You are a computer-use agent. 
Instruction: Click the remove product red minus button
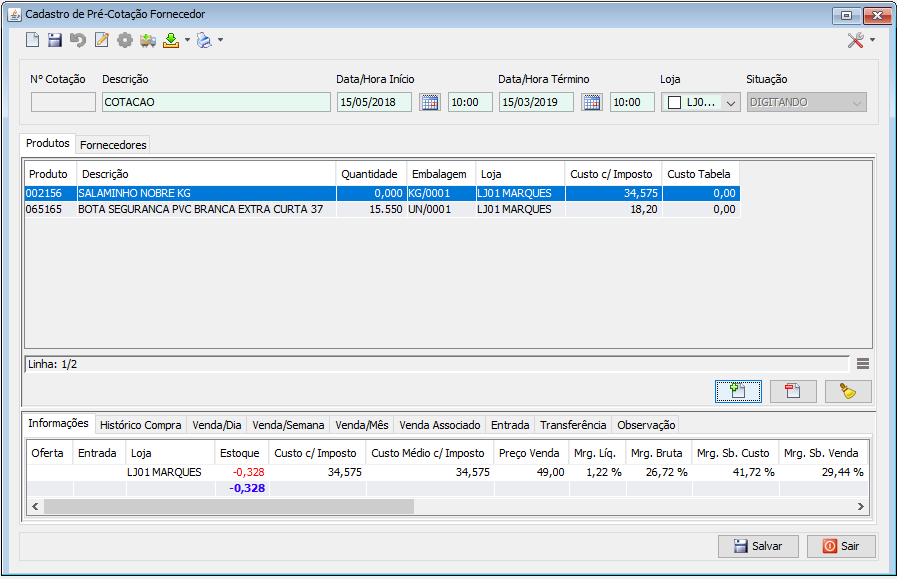[x=793, y=391]
